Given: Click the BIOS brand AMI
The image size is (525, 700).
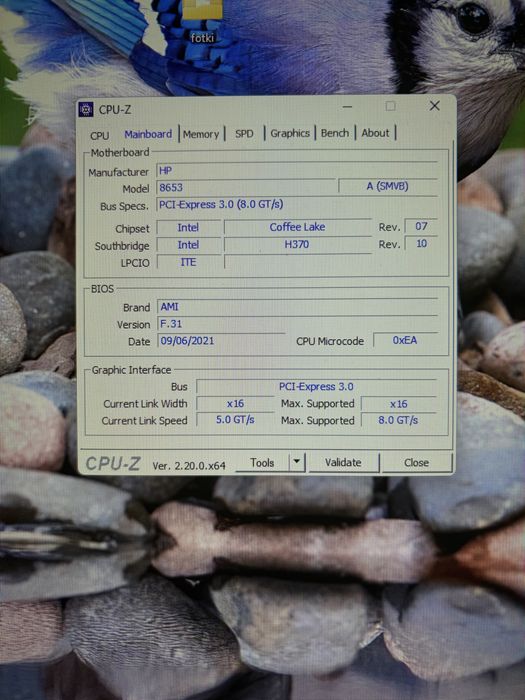Looking at the screenshot, I should point(297,307).
